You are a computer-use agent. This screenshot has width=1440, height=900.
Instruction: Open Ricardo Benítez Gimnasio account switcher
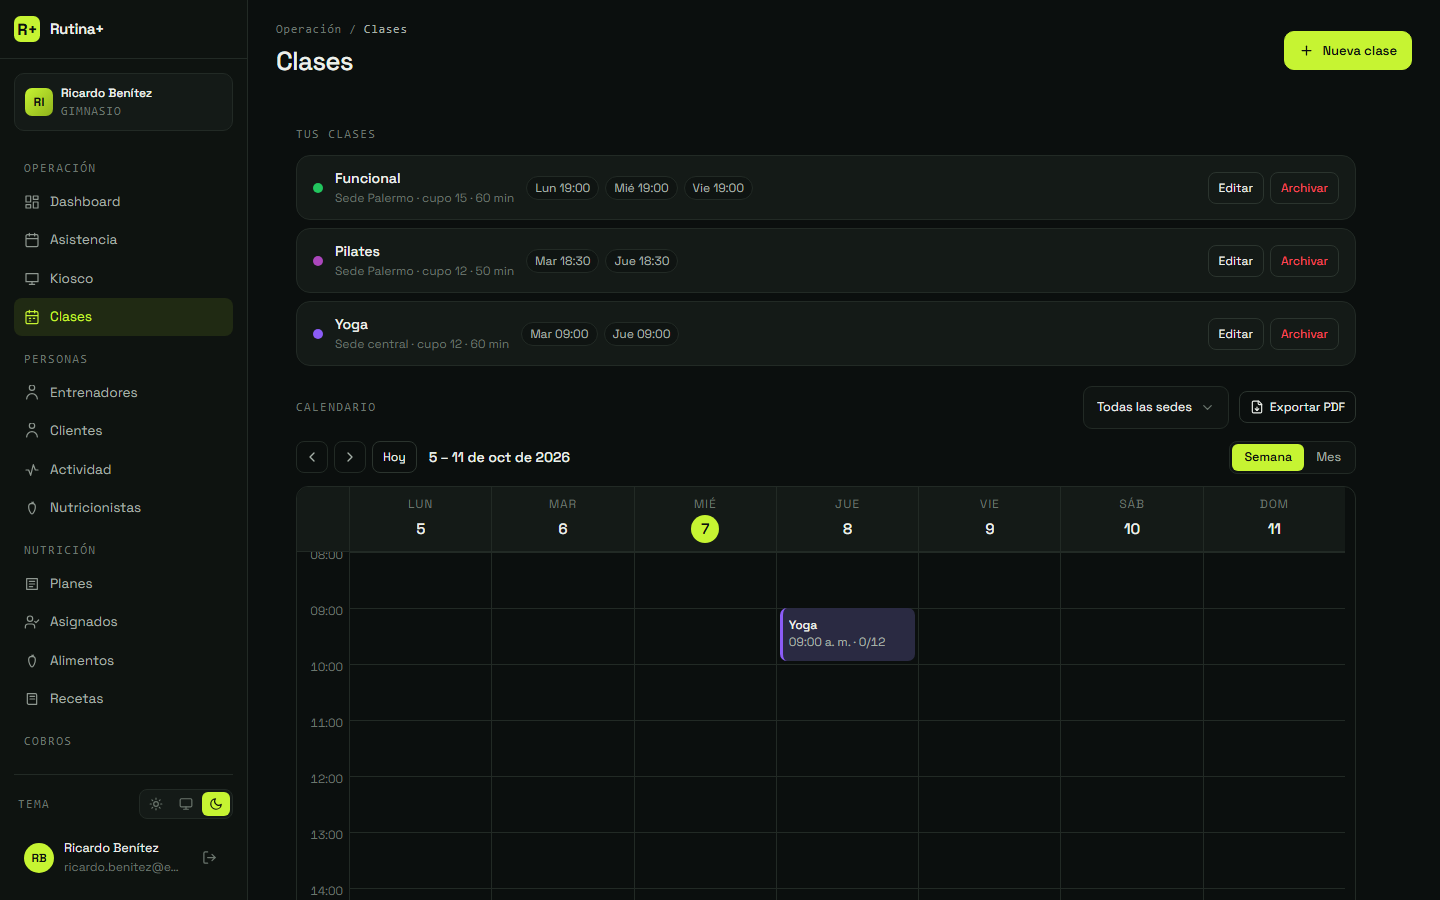tap(123, 102)
